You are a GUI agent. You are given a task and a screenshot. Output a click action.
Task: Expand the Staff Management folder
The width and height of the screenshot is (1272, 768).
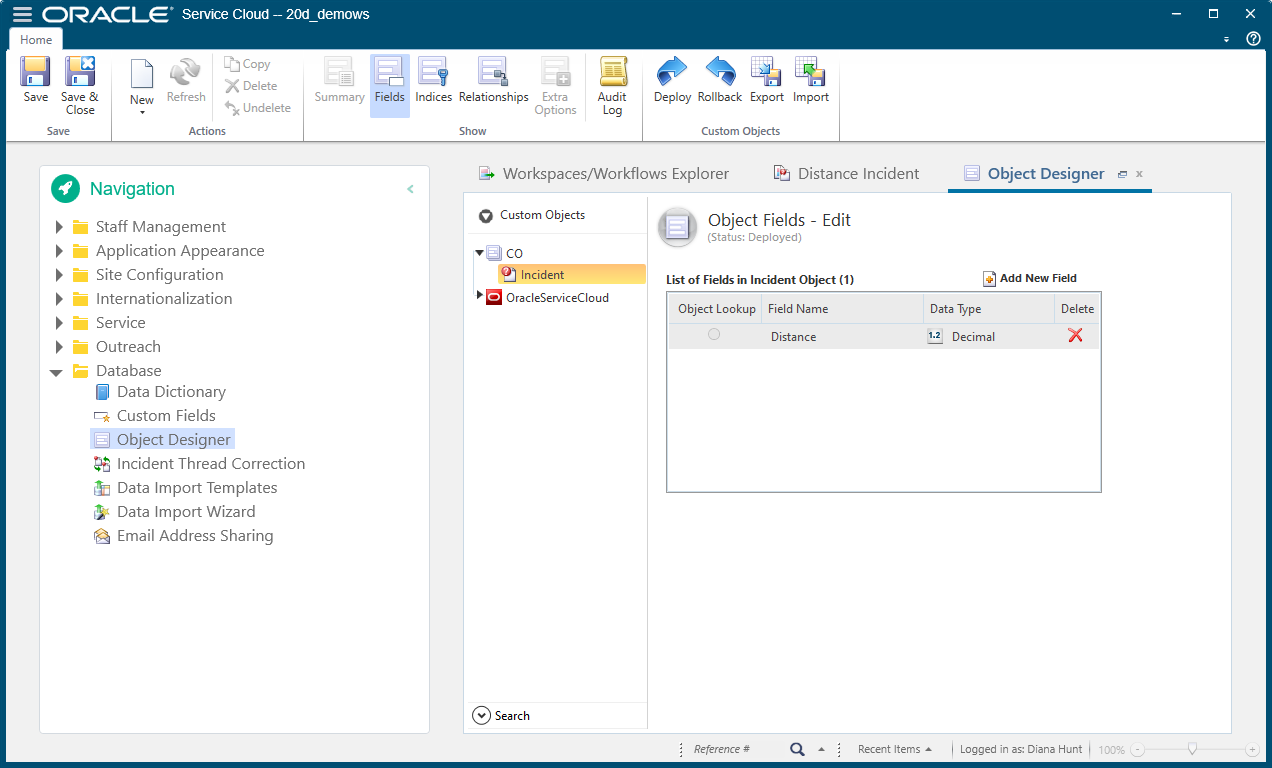click(x=59, y=226)
